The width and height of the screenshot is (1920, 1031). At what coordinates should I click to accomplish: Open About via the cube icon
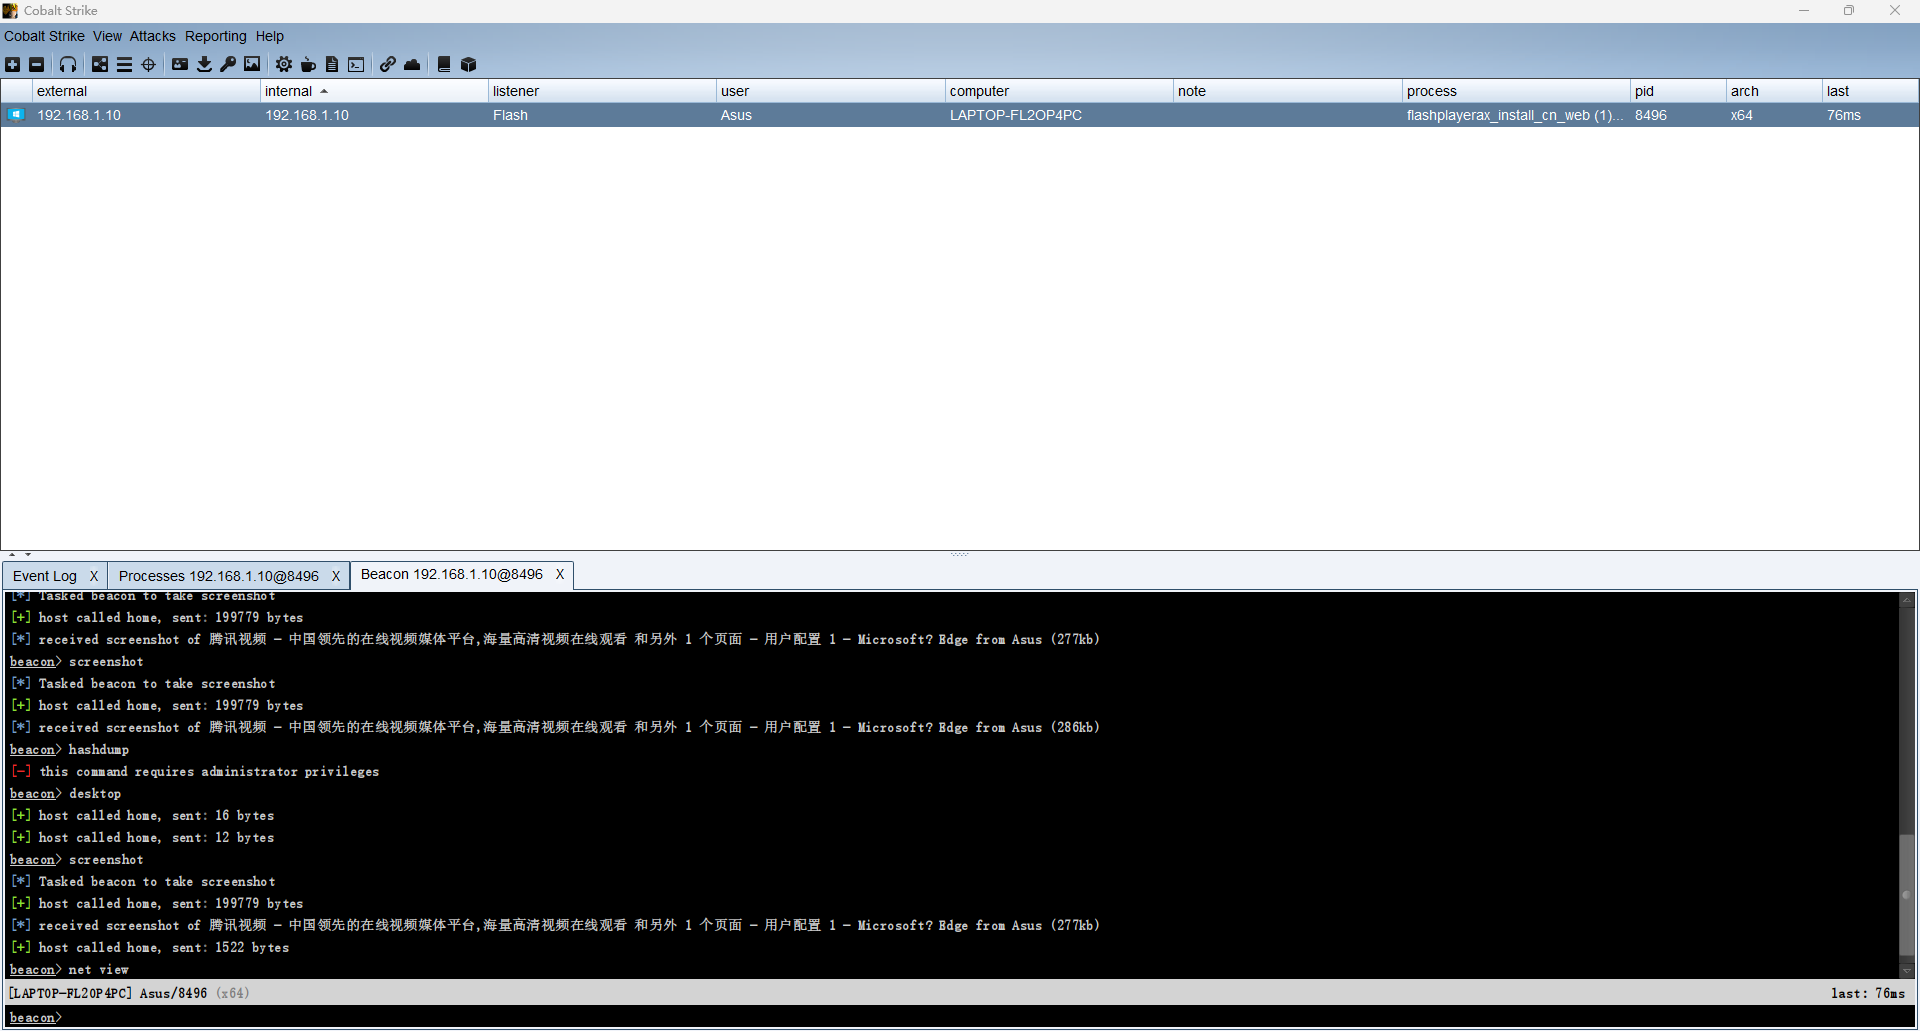468,65
